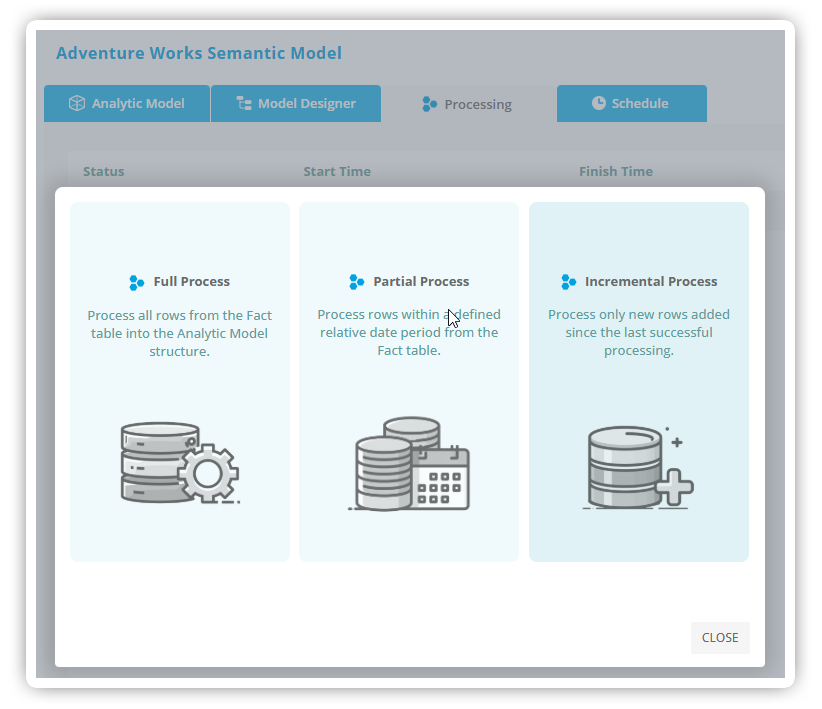
Task: Click the Start Time column header
Action: (337, 171)
